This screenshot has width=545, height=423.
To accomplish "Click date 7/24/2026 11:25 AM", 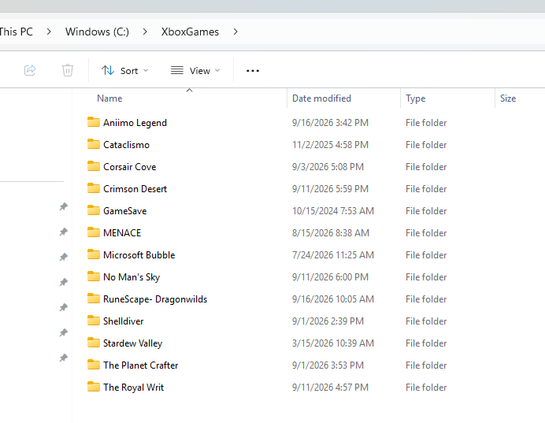I will point(333,255).
